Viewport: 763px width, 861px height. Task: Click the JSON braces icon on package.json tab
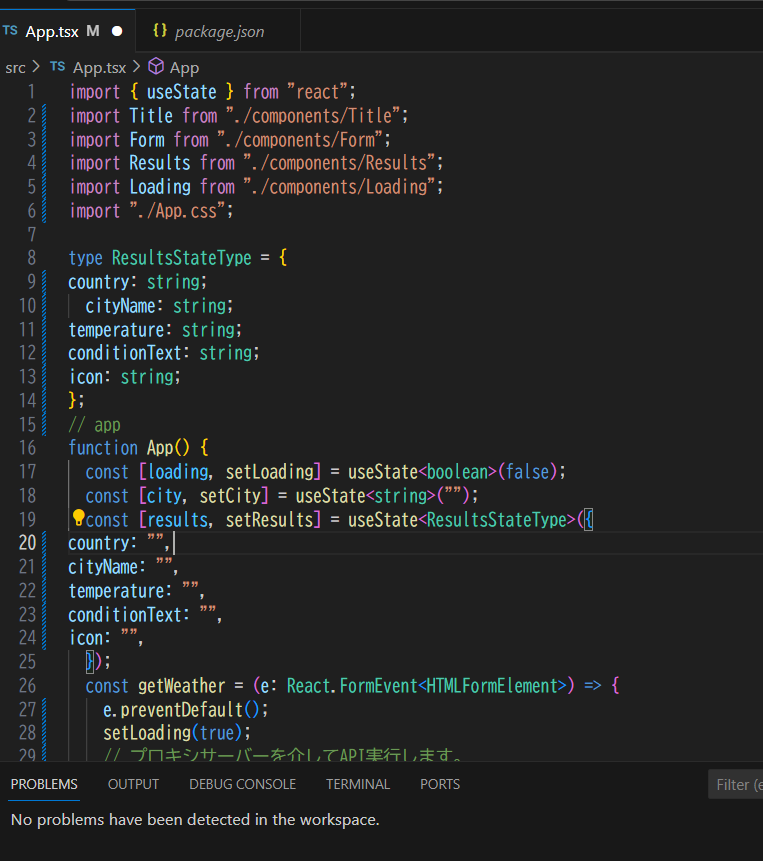click(x=160, y=30)
